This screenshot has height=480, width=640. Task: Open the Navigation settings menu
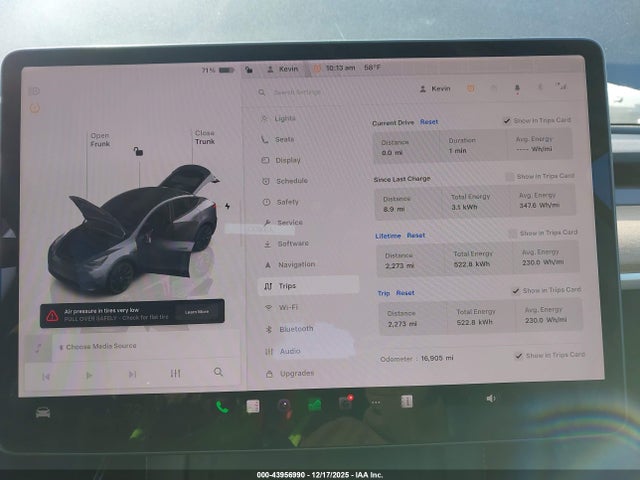click(x=290, y=264)
